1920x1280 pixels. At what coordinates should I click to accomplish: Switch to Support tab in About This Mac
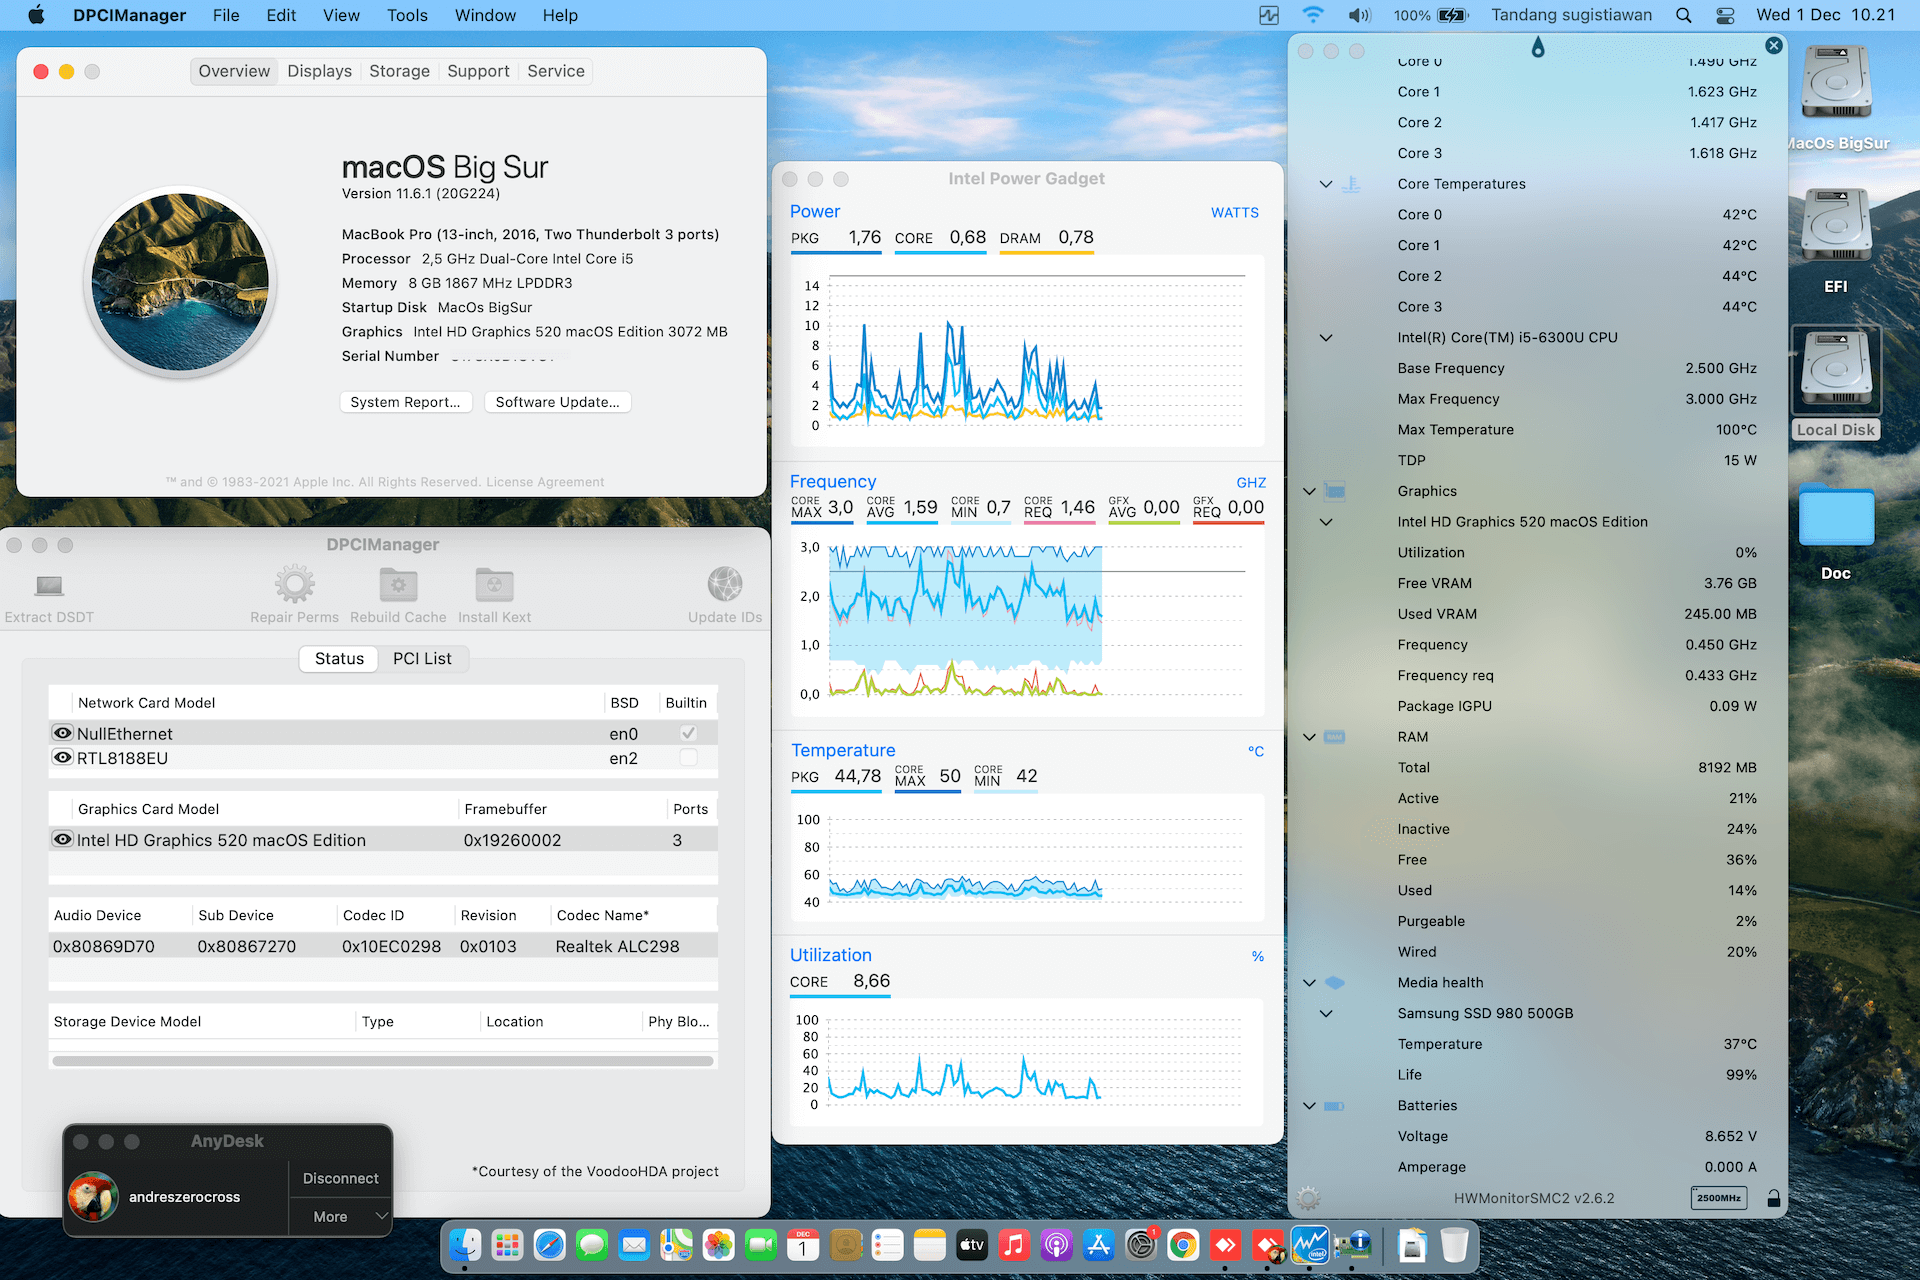(x=478, y=71)
